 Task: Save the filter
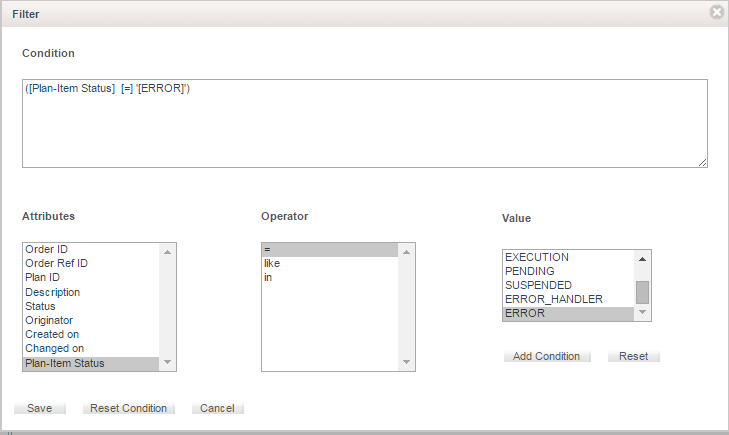click(x=40, y=408)
